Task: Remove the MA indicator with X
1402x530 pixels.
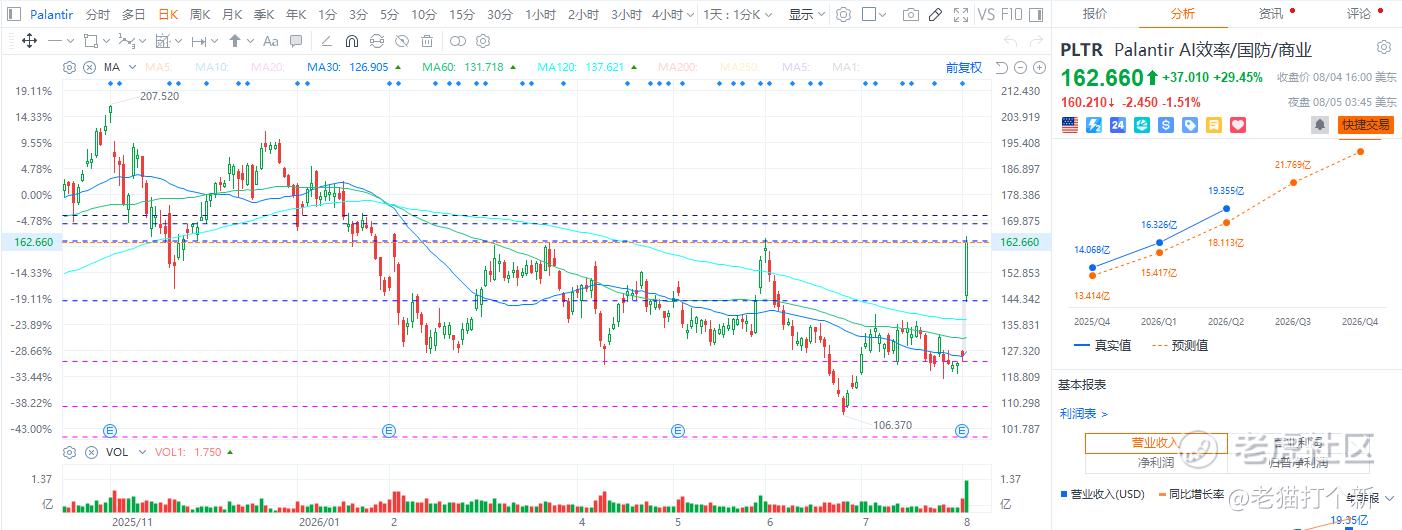Action: pos(89,67)
